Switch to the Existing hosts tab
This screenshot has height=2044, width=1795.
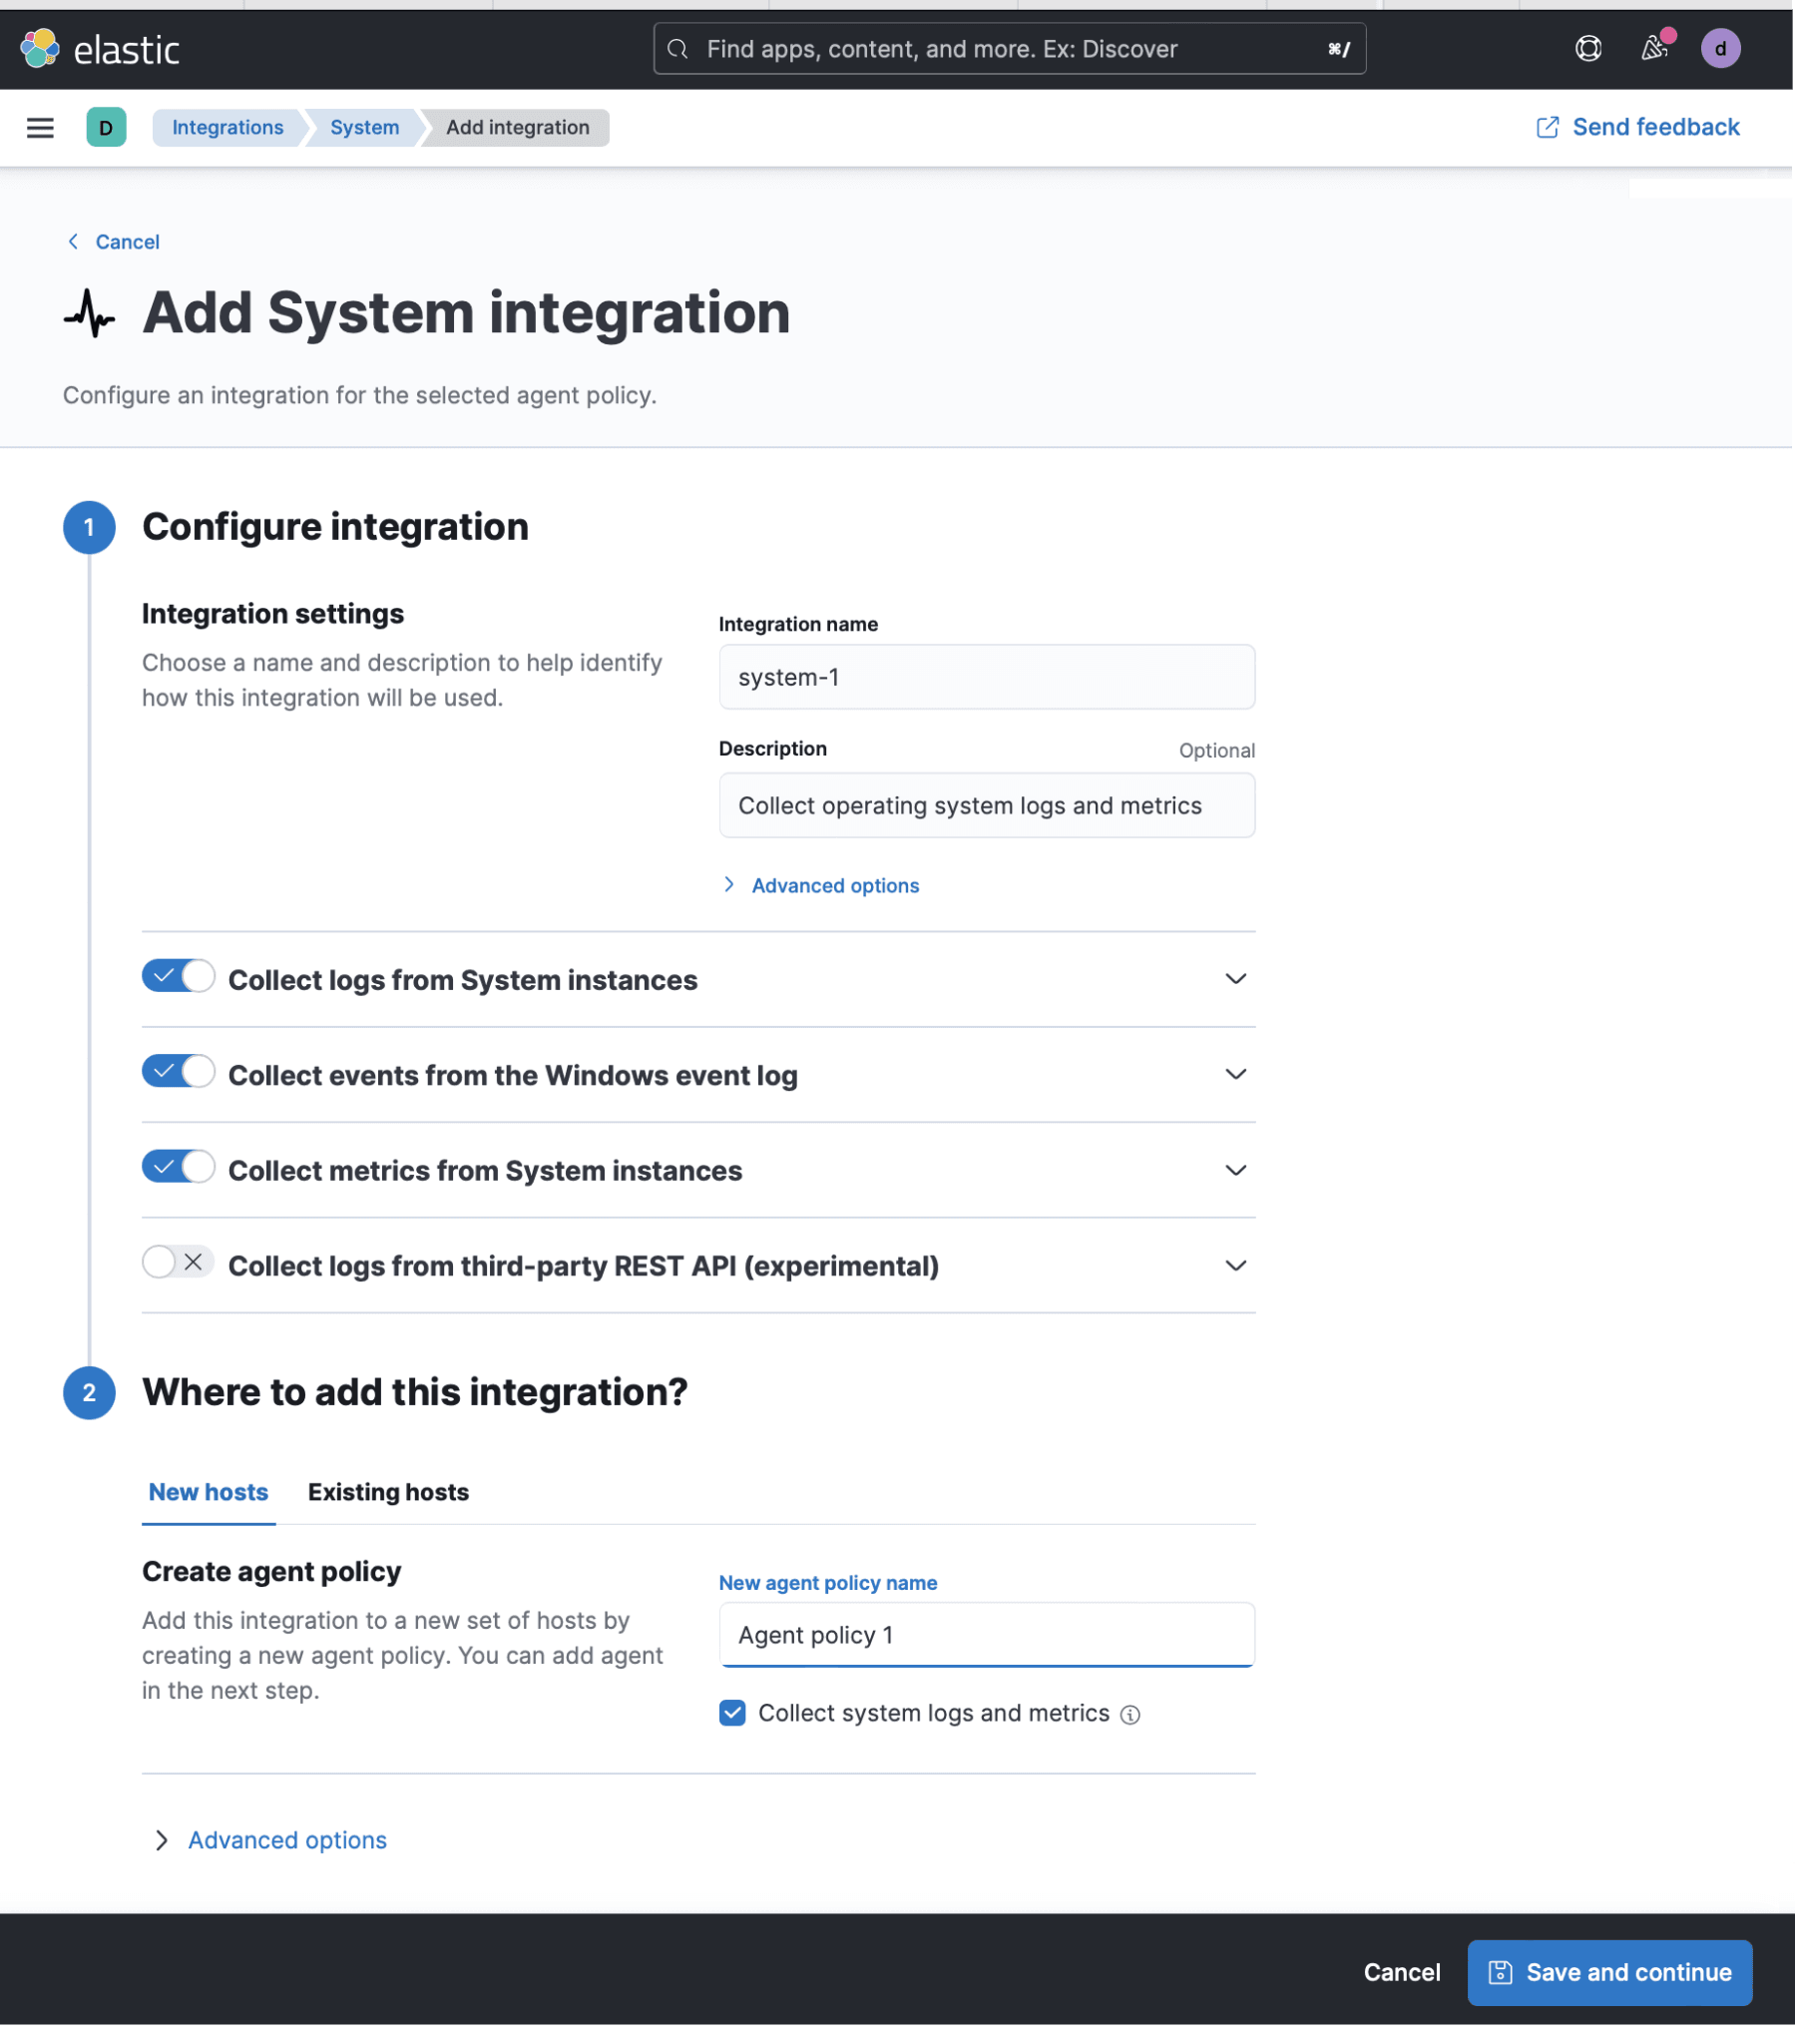(x=388, y=1492)
